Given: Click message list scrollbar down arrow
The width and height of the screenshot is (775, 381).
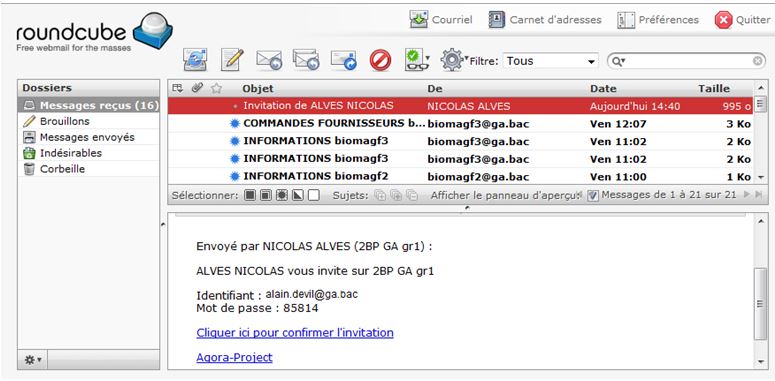Looking at the screenshot, I should (x=760, y=177).
